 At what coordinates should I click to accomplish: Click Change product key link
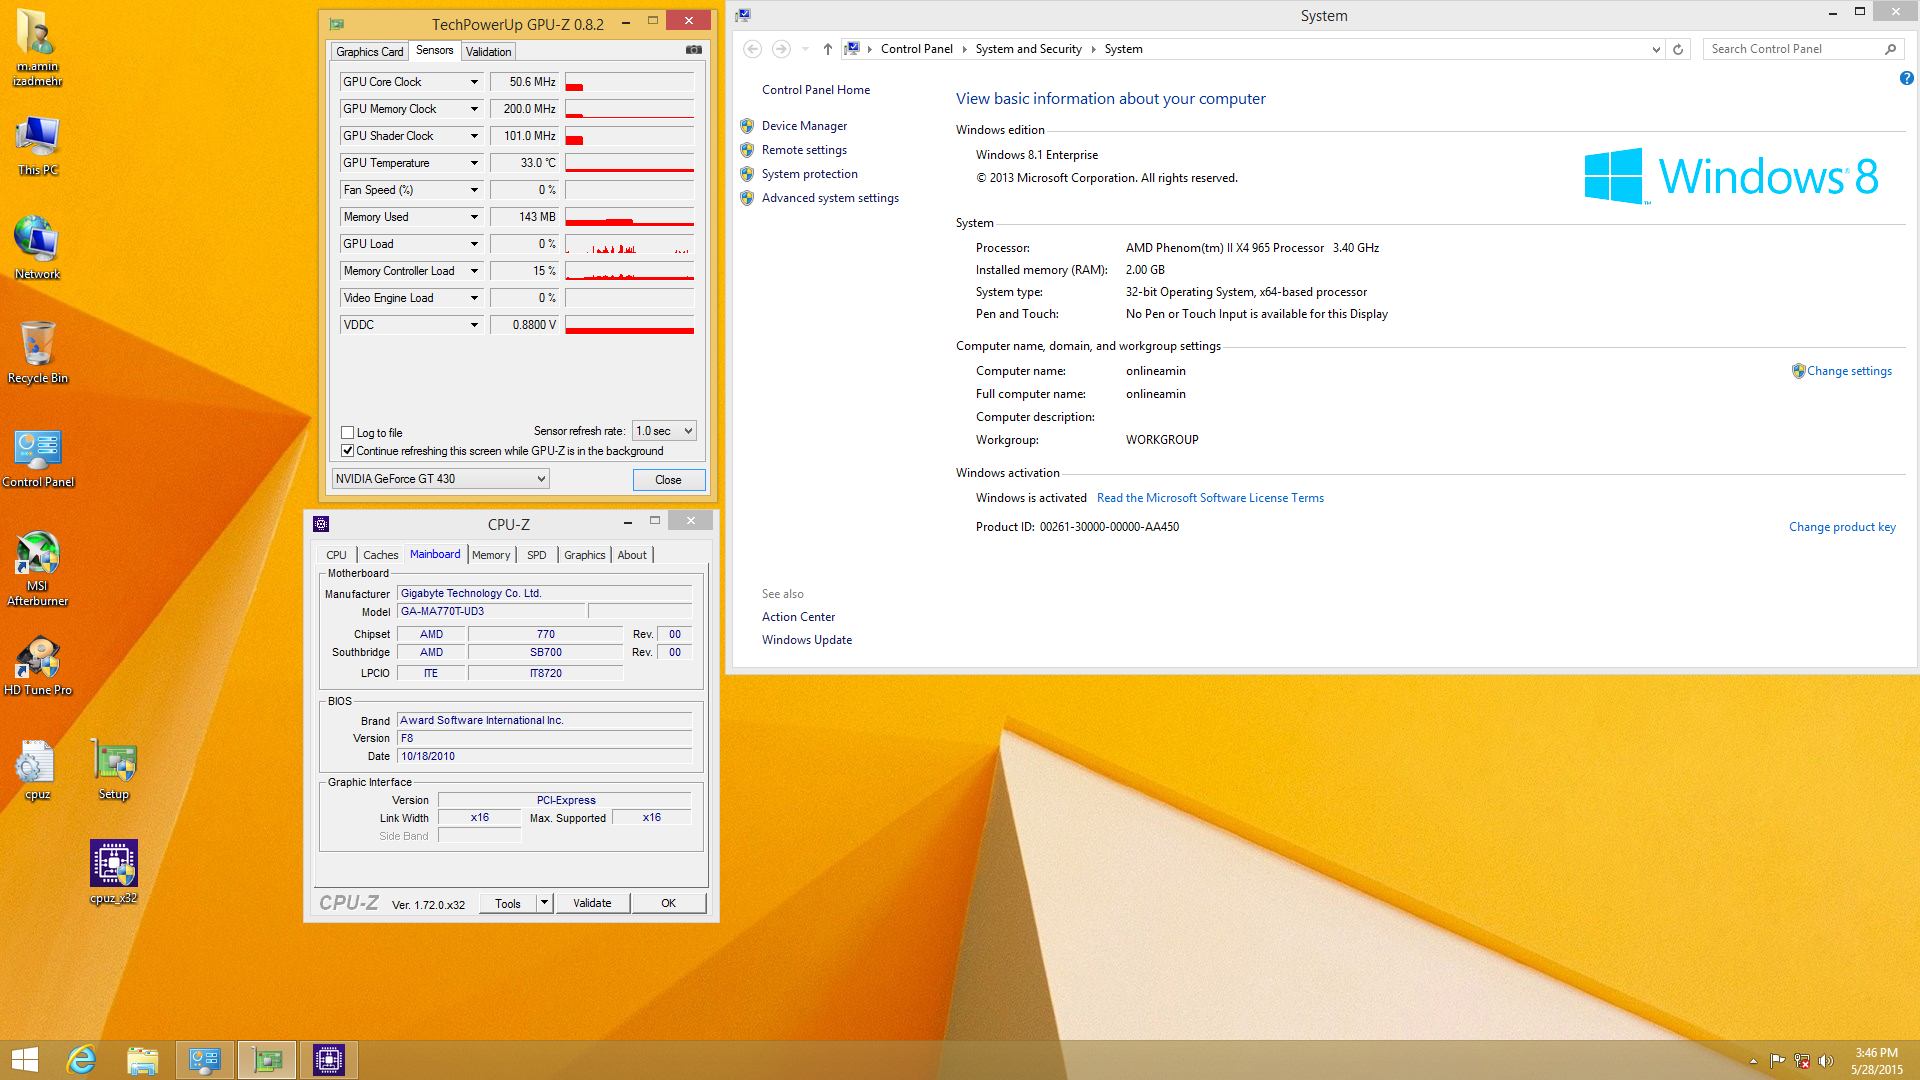(x=1842, y=527)
